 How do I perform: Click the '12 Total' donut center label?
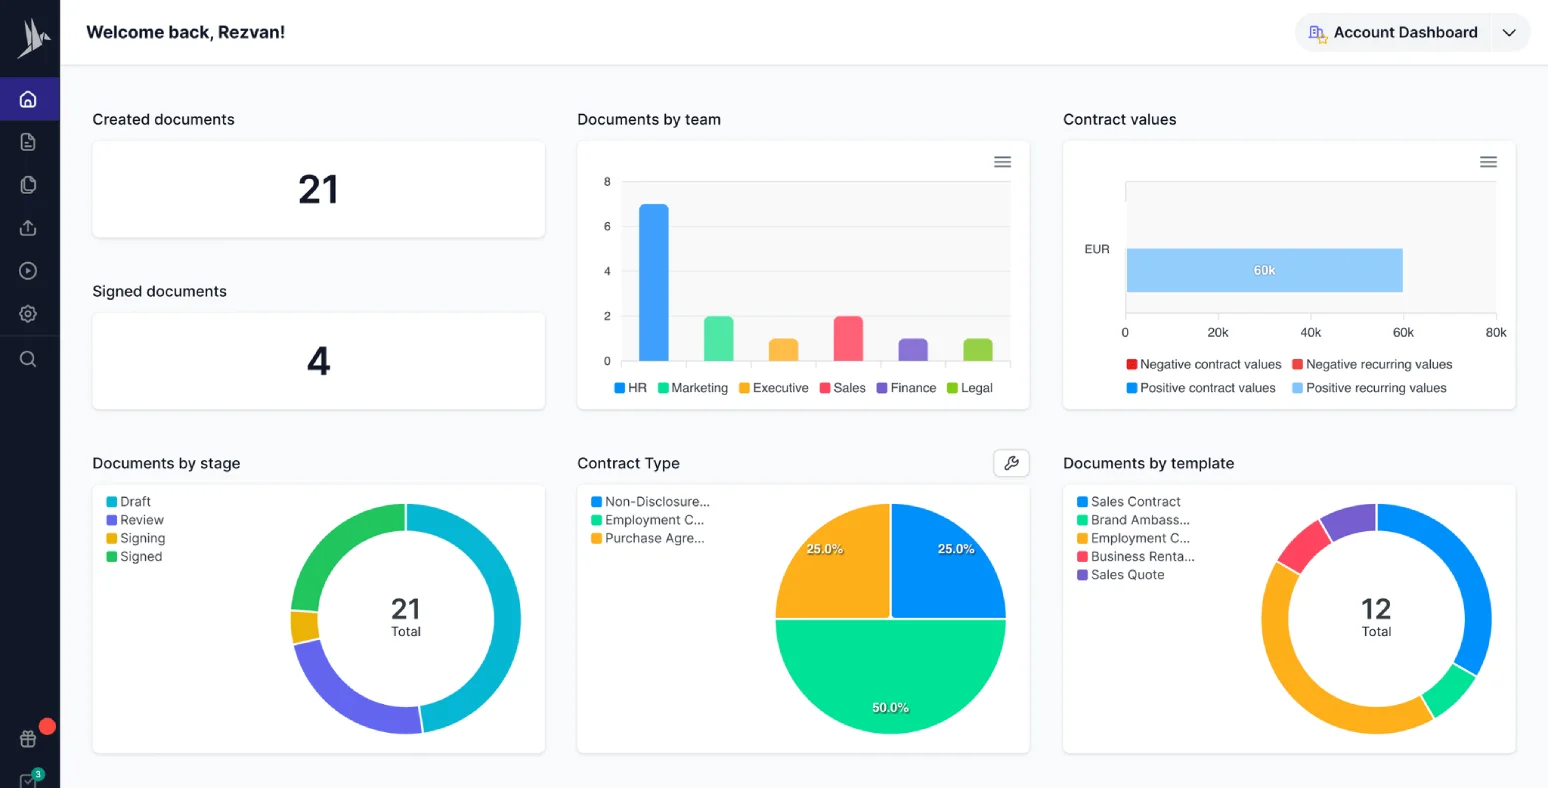(1376, 617)
